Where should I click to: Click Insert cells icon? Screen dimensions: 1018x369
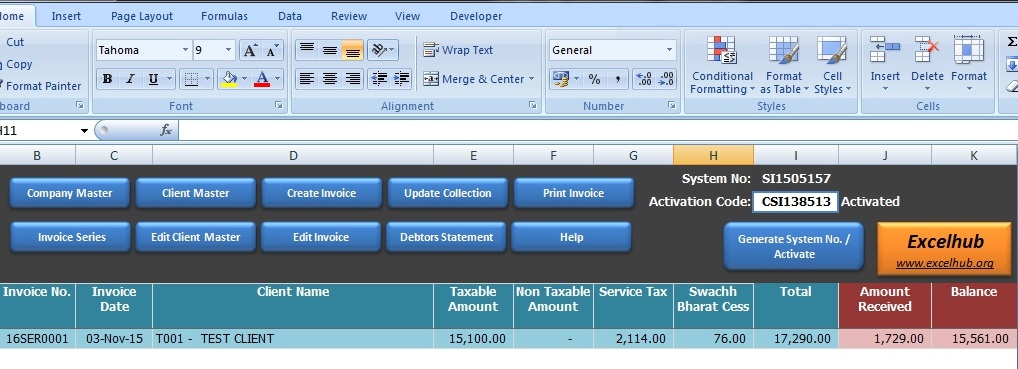(x=885, y=50)
